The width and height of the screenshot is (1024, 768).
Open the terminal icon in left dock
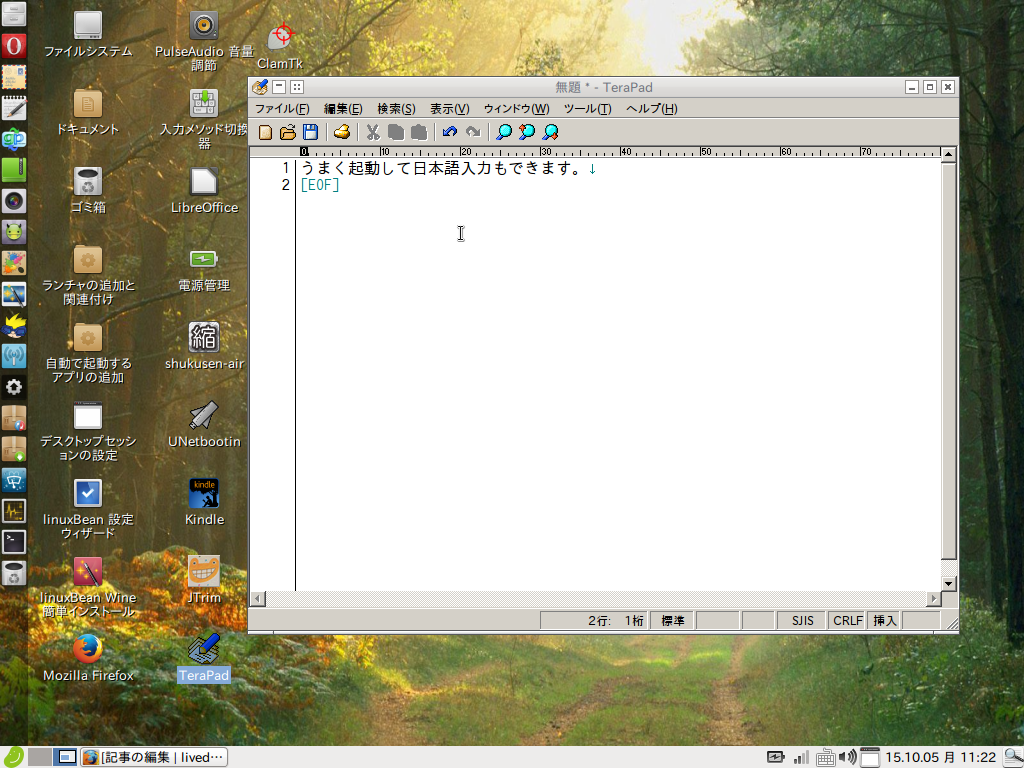click(14, 541)
